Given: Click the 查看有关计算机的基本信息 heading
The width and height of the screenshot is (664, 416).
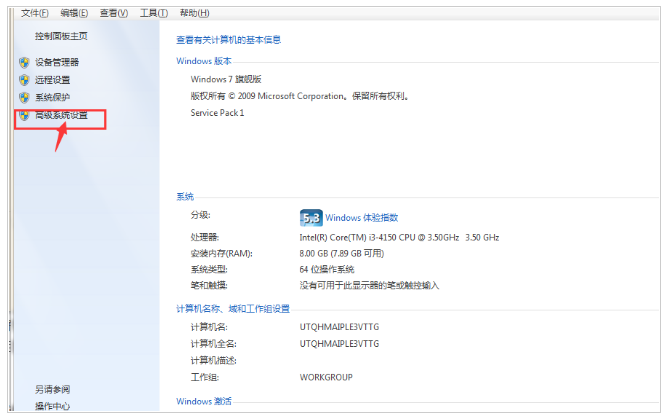Looking at the screenshot, I should [229, 40].
